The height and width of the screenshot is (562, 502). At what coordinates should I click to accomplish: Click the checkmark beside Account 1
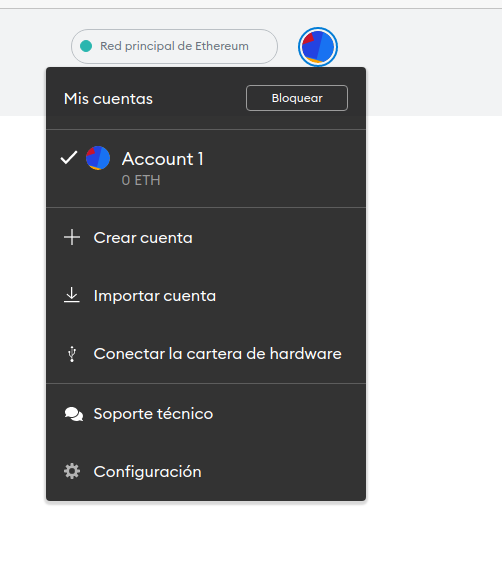tap(69, 158)
